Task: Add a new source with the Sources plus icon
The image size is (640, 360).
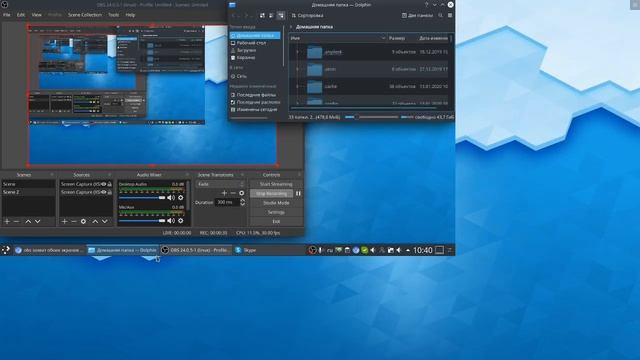Action: pyautogui.click(x=64, y=221)
